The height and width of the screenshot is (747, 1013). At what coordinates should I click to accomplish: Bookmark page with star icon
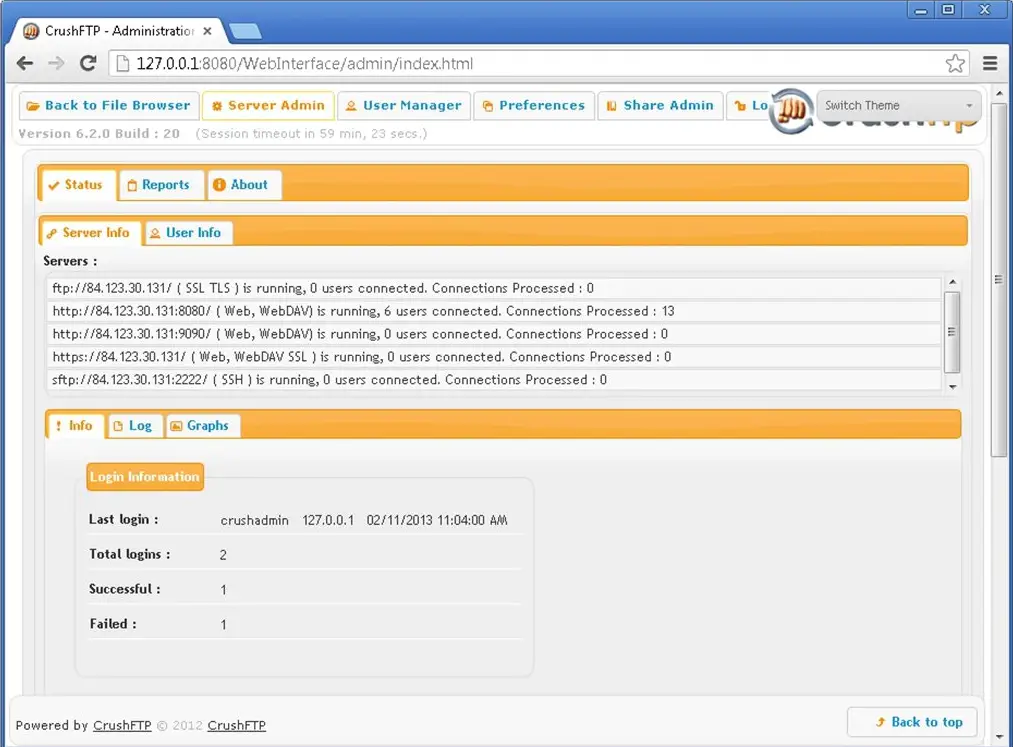(955, 63)
